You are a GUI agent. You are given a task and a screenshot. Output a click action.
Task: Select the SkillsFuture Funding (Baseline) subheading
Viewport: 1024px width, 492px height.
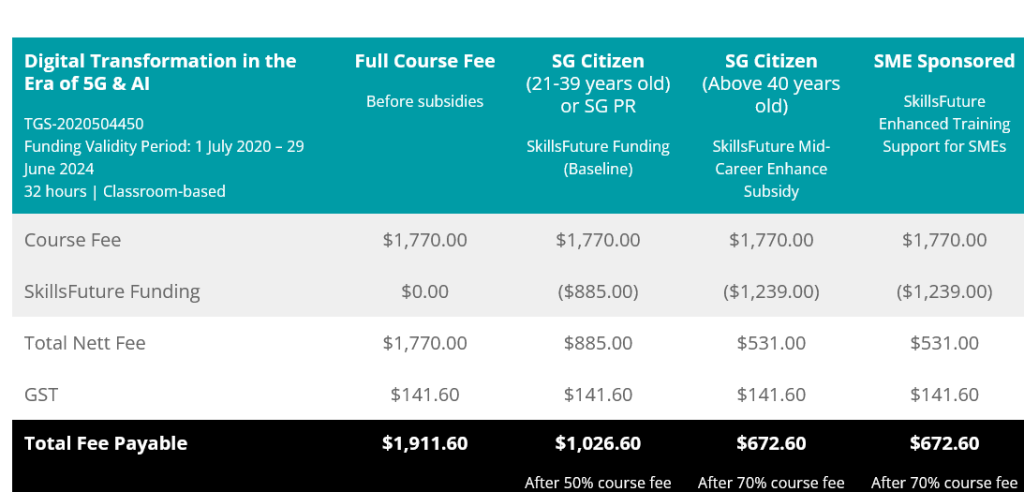(598, 157)
